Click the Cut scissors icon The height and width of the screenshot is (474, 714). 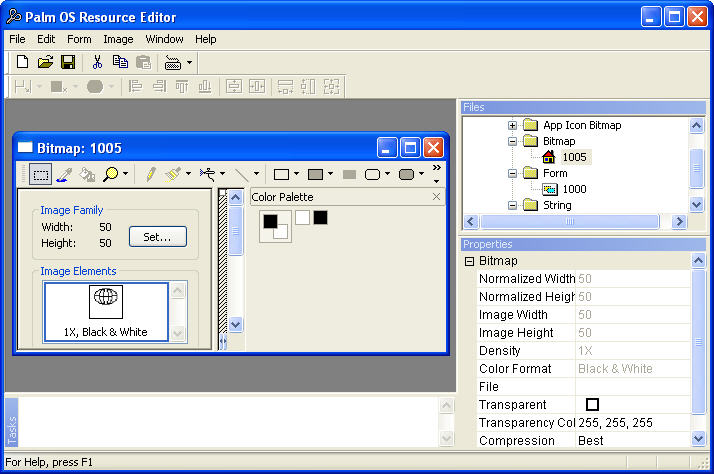pyautogui.click(x=97, y=61)
